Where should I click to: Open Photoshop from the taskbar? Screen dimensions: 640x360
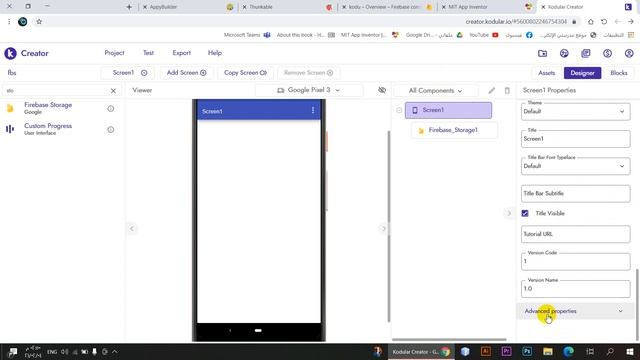(527, 351)
